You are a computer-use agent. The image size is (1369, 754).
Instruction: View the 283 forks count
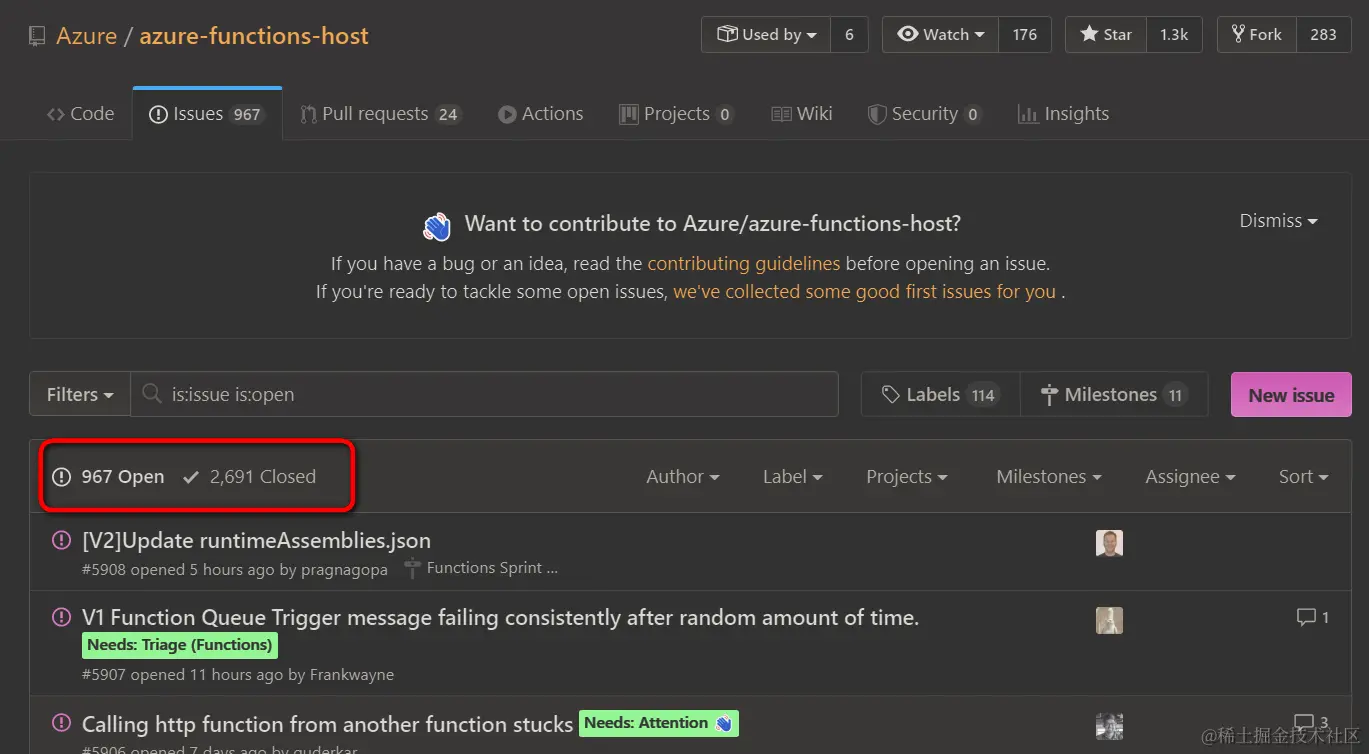click(1323, 35)
